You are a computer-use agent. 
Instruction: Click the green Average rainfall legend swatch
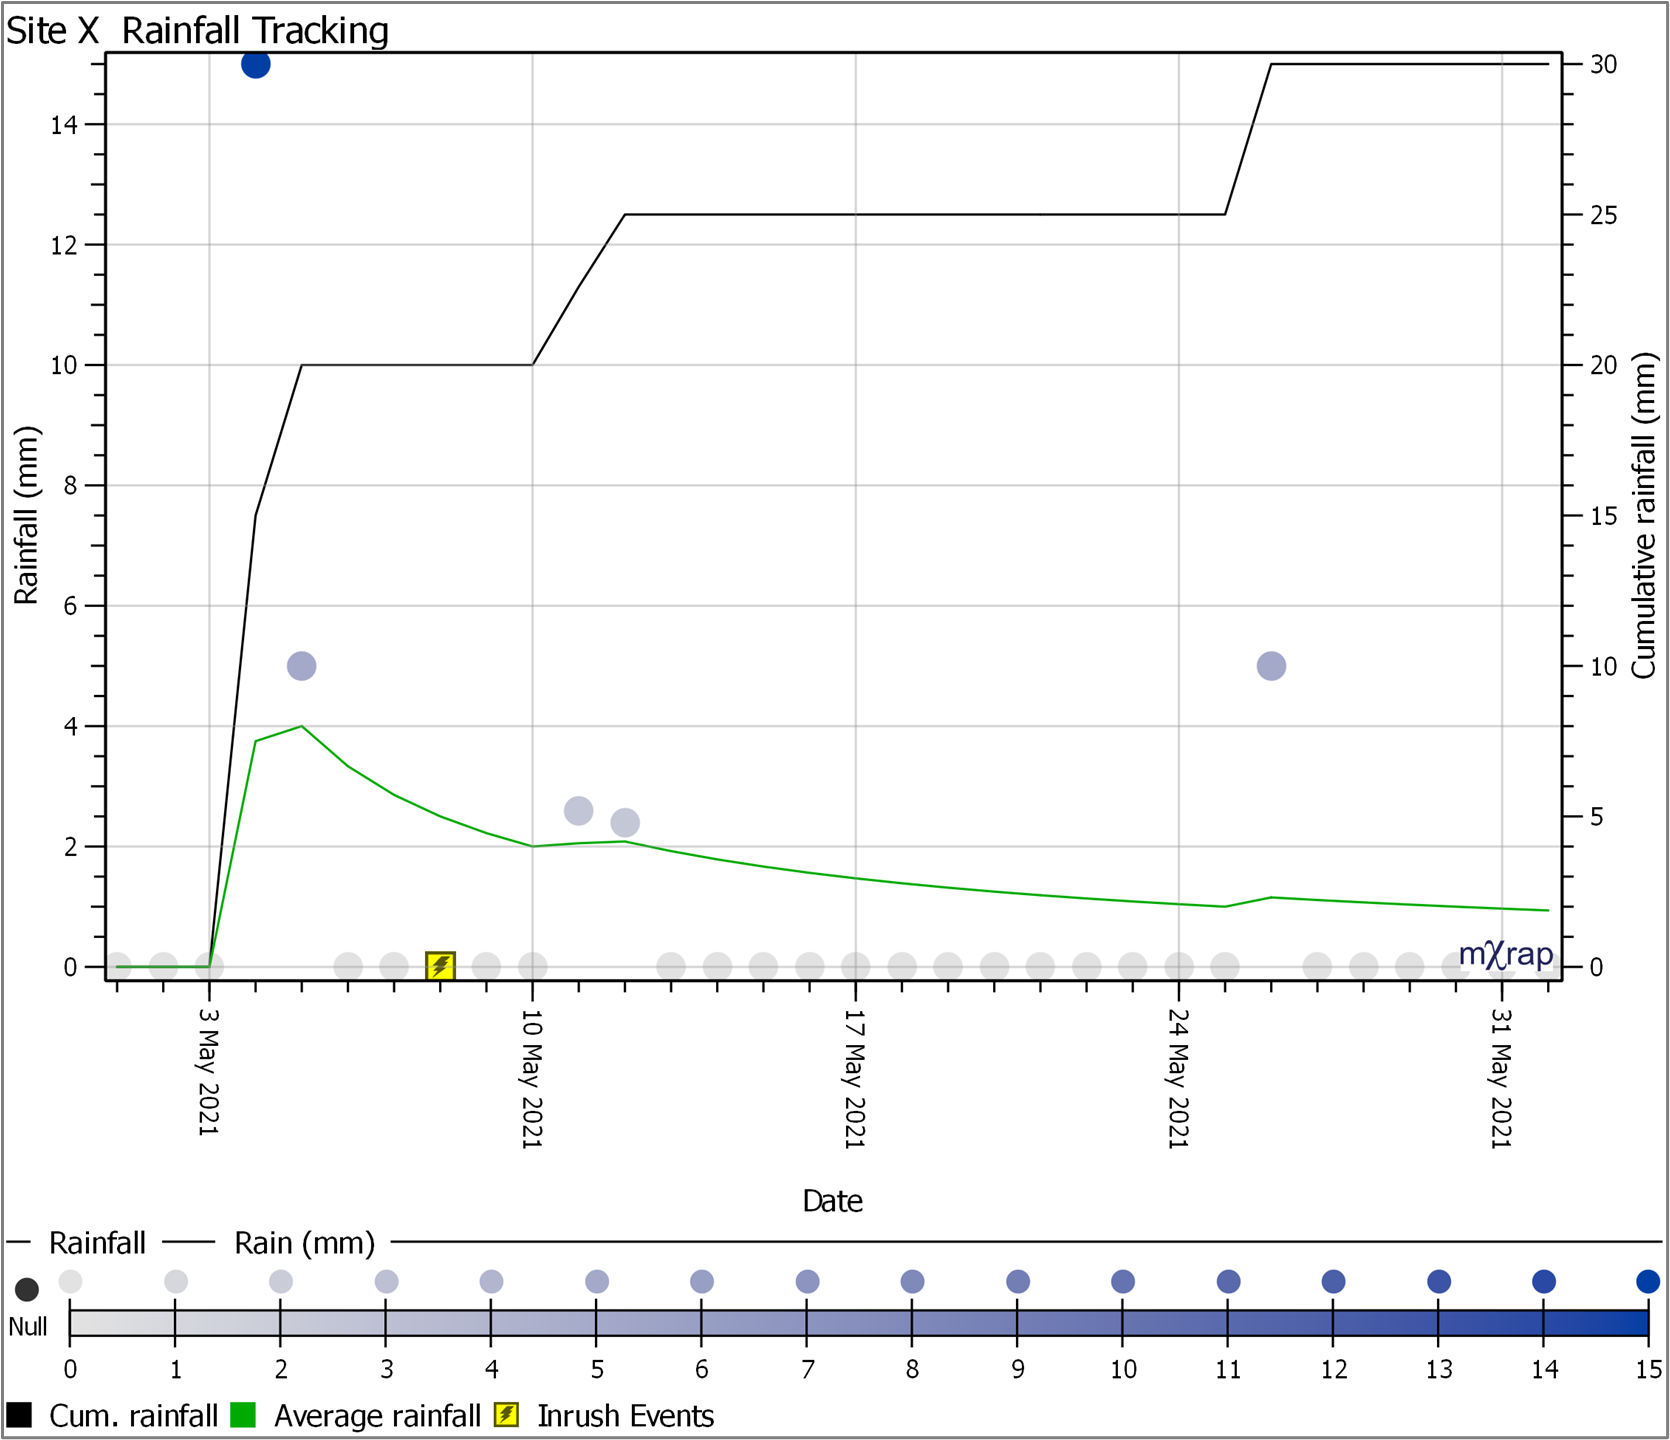243,1415
